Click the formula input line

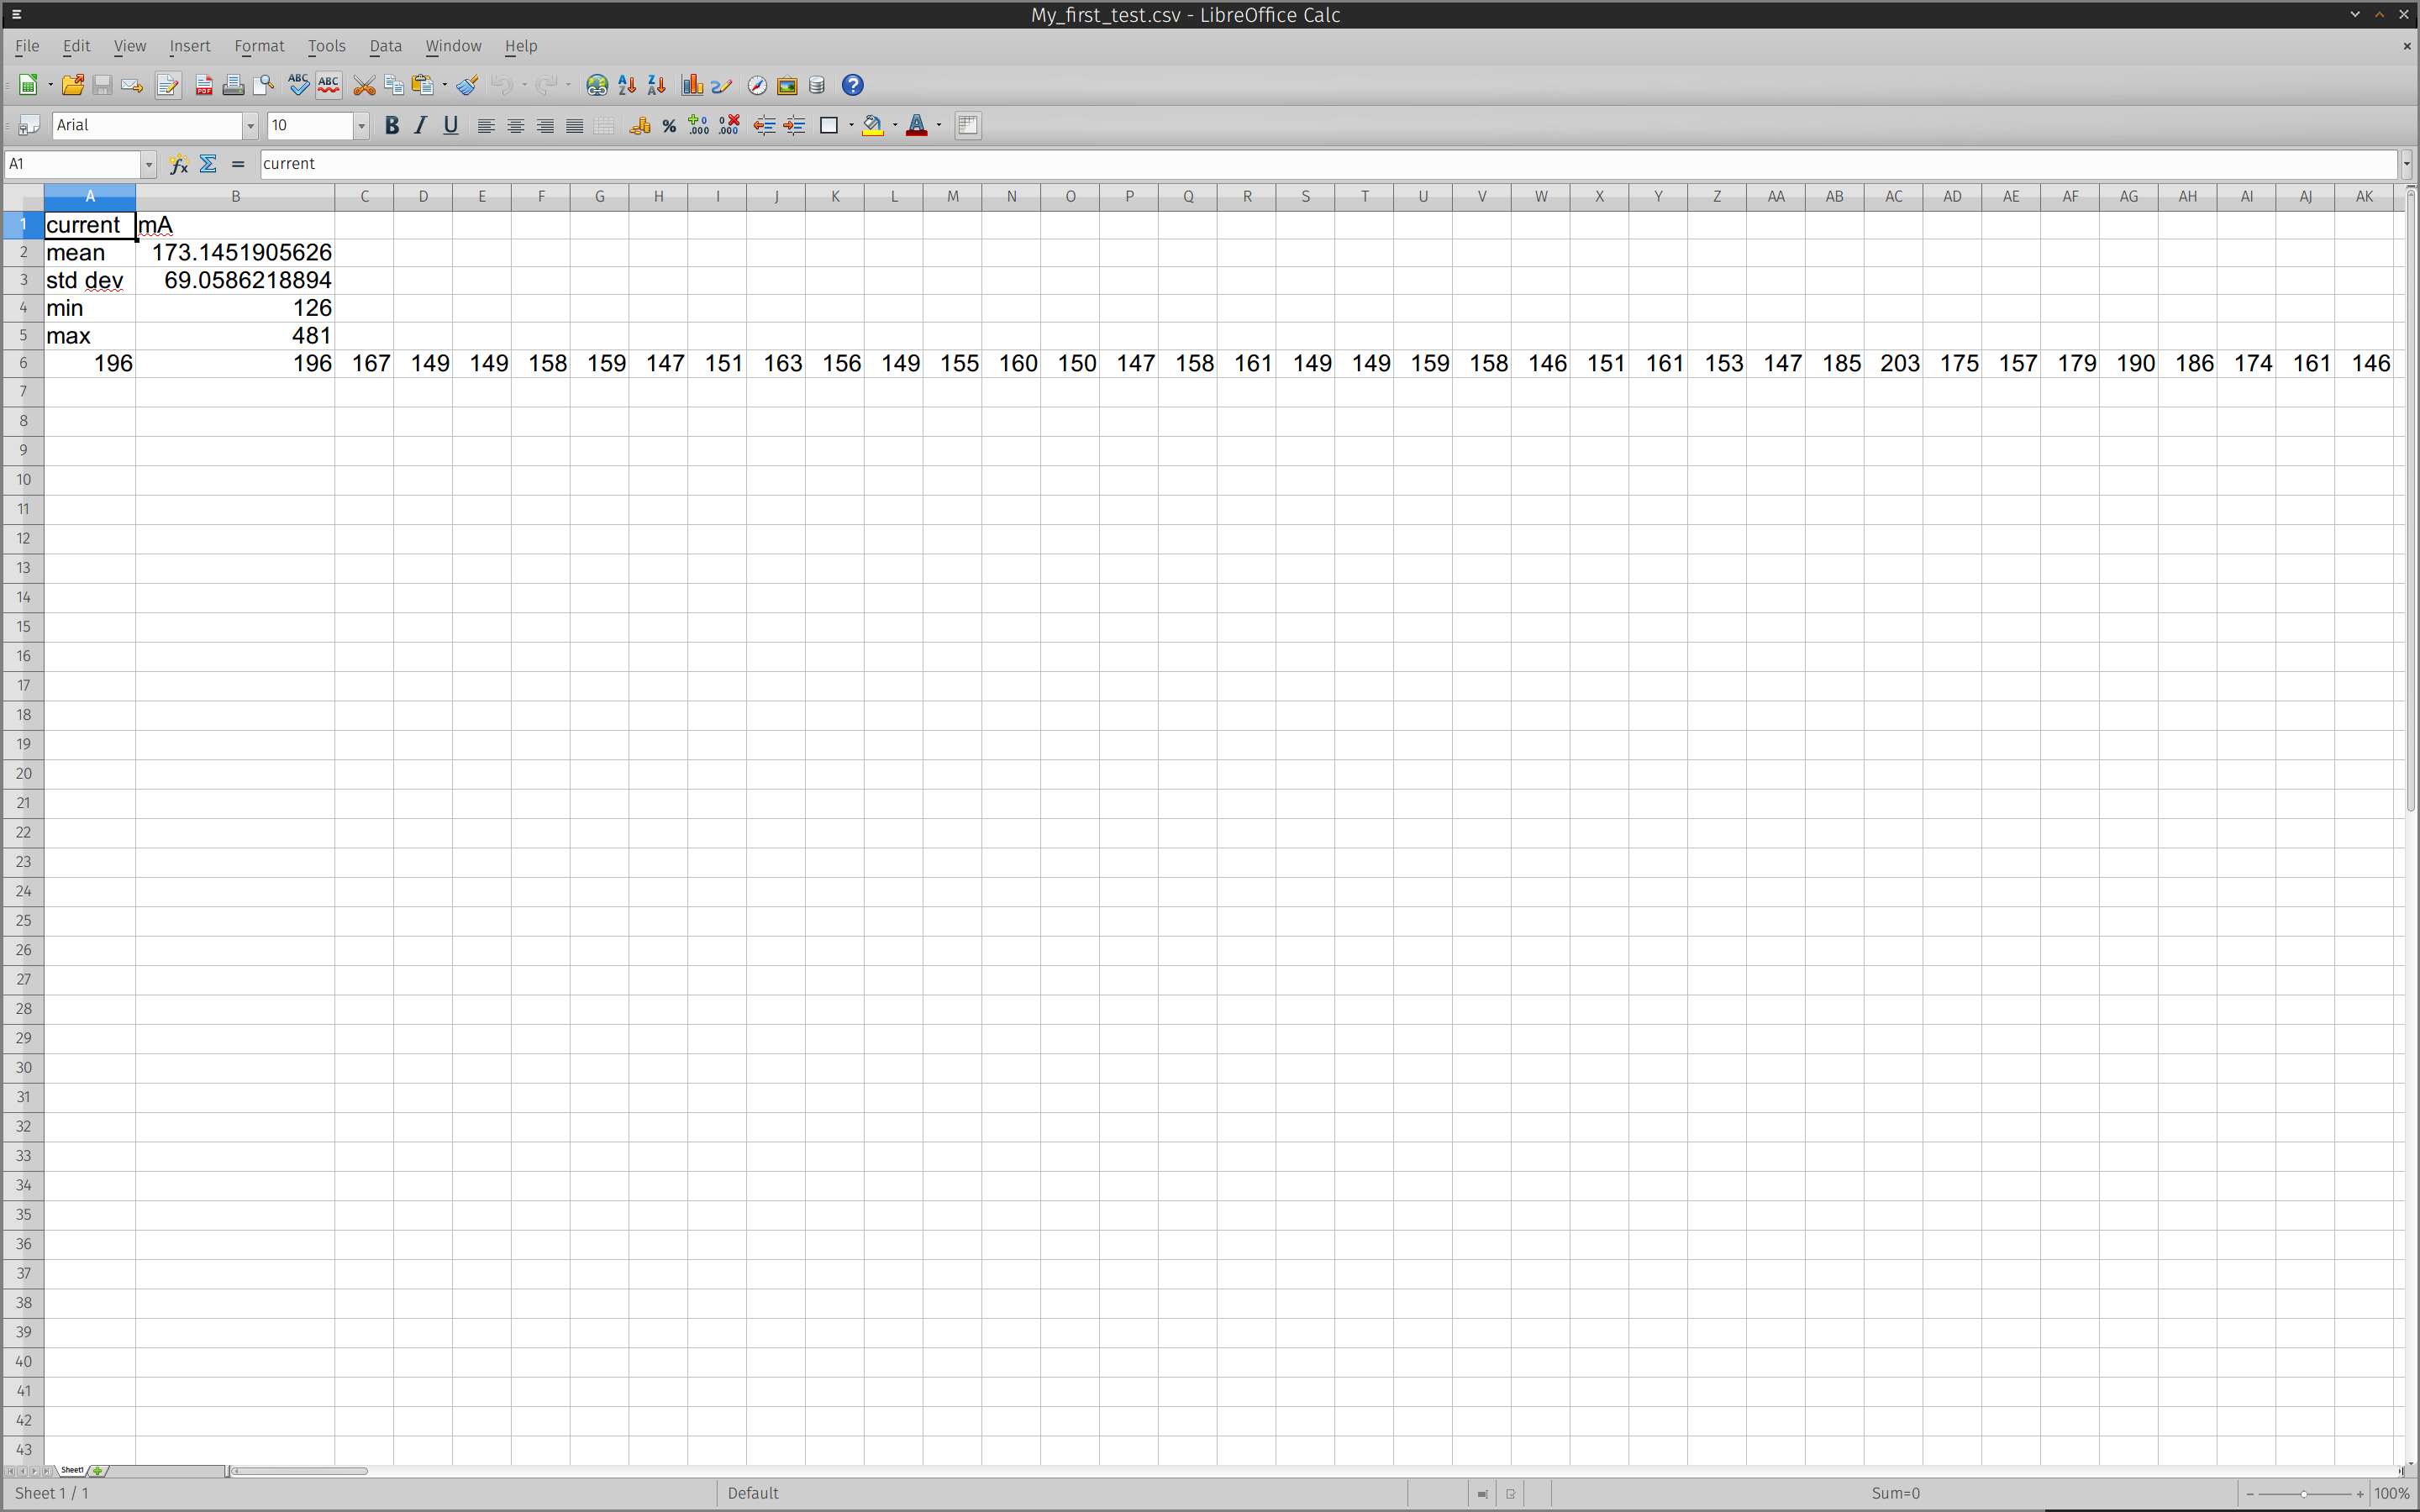[x=1329, y=164]
